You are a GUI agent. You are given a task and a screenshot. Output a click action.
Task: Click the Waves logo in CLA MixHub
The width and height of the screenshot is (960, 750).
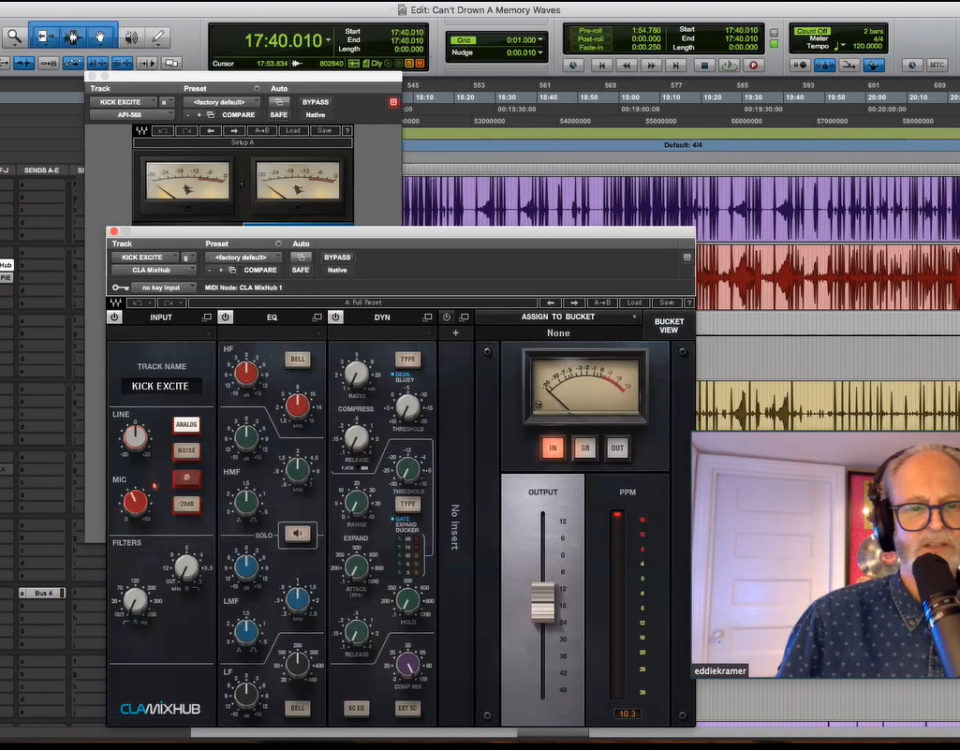coord(115,302)
